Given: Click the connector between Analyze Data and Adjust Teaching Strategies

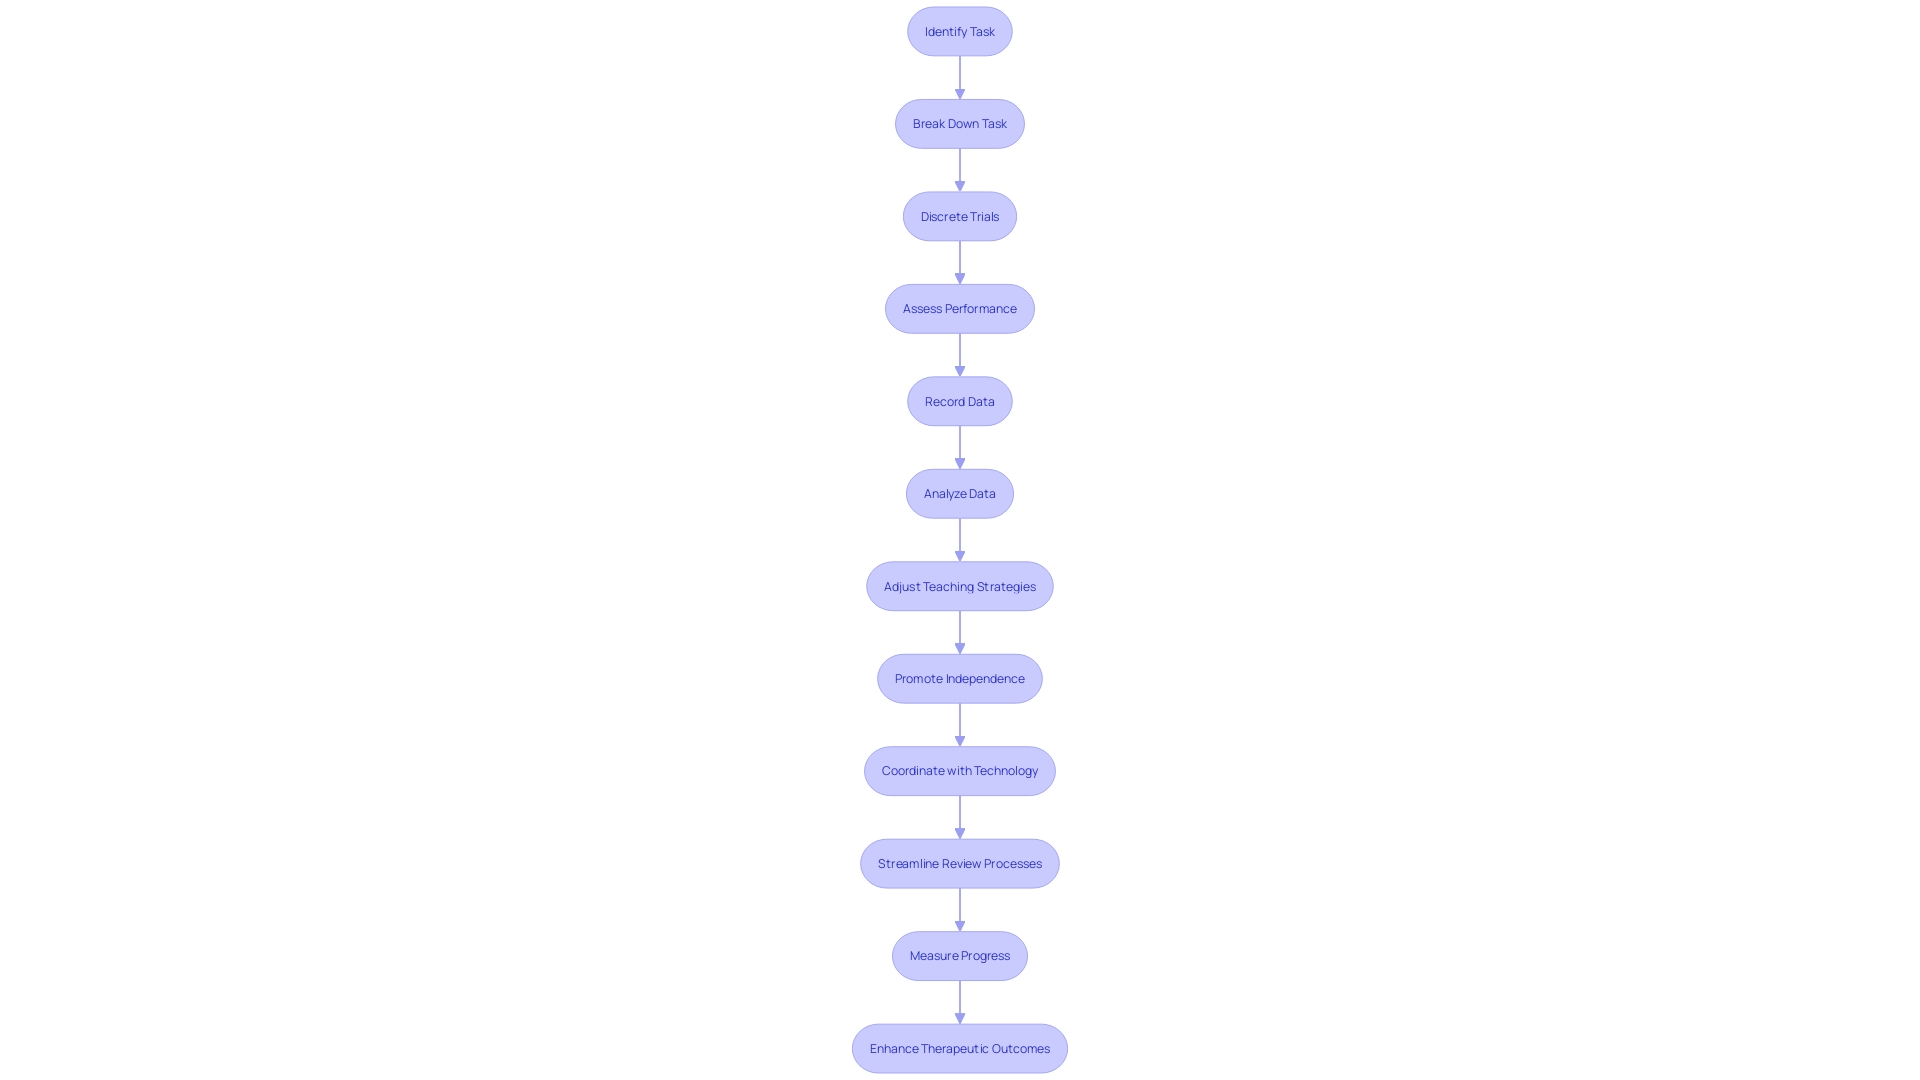Looking at the screenshot, I should point(959,539).
